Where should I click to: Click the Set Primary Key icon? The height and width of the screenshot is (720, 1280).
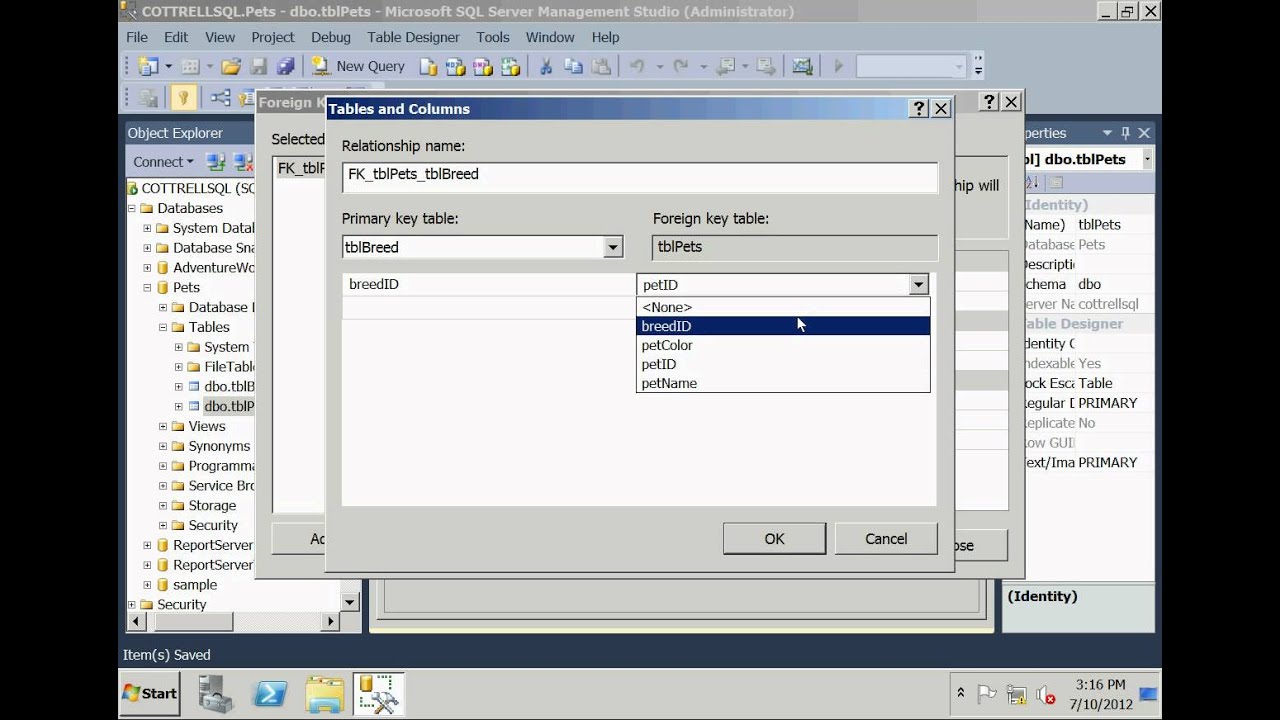[182, 97]
